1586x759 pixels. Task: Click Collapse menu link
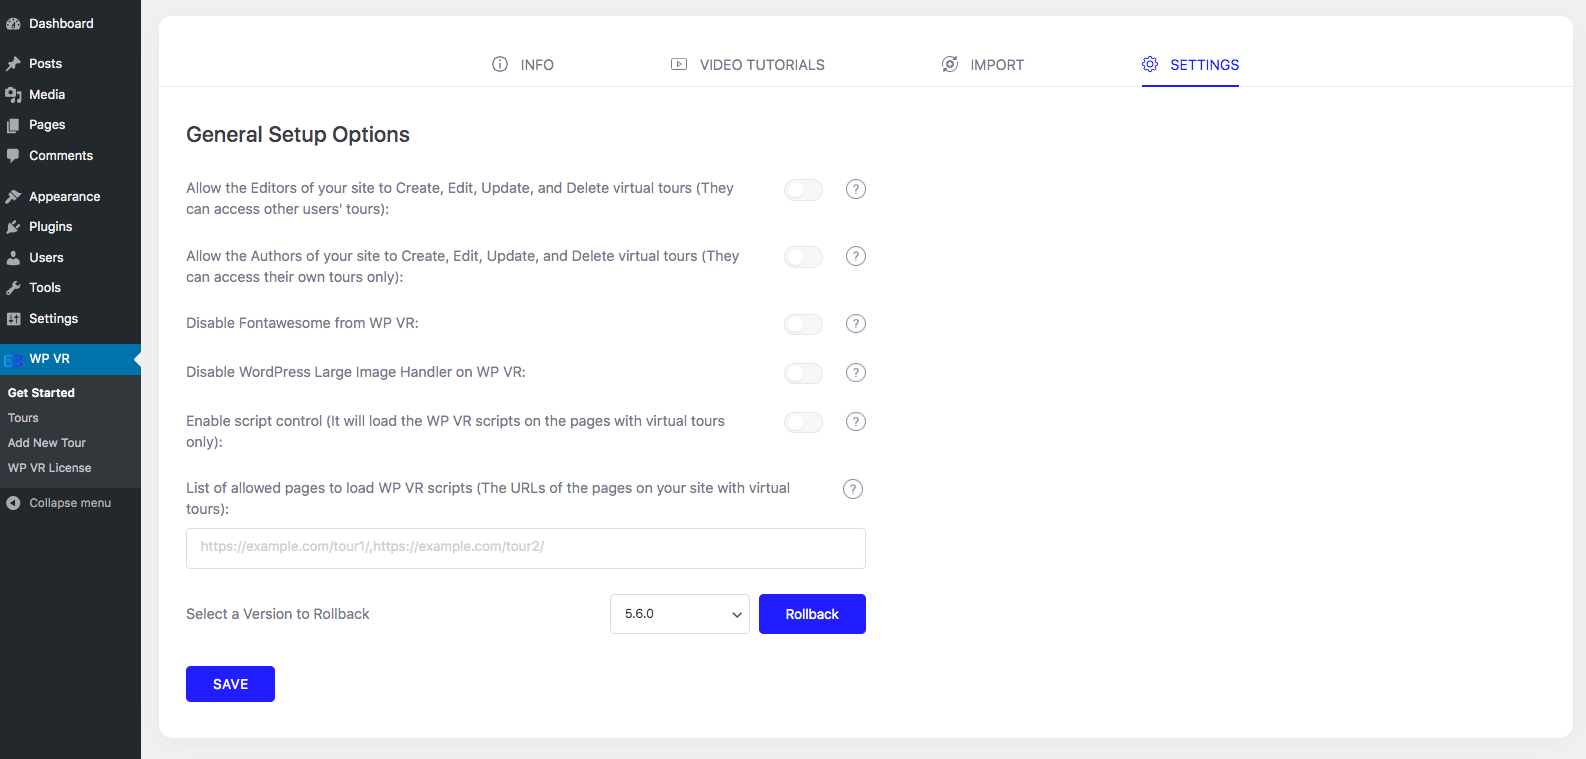[70, 503]
